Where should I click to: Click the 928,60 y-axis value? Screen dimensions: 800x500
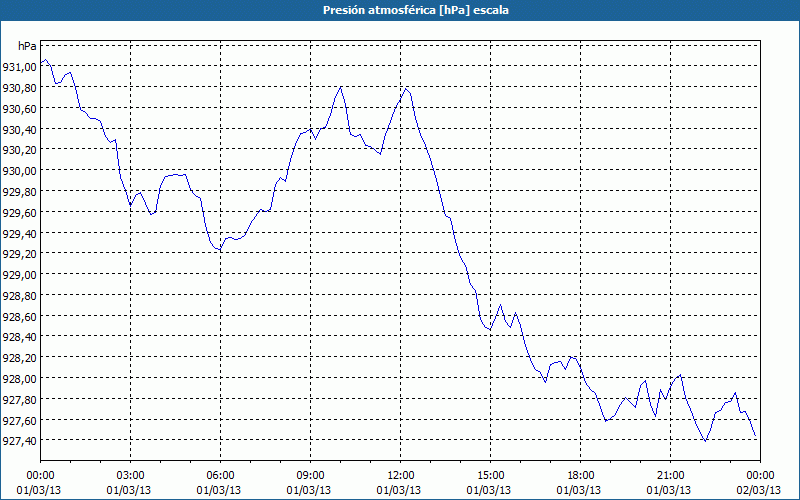click(x=19, y=316)
